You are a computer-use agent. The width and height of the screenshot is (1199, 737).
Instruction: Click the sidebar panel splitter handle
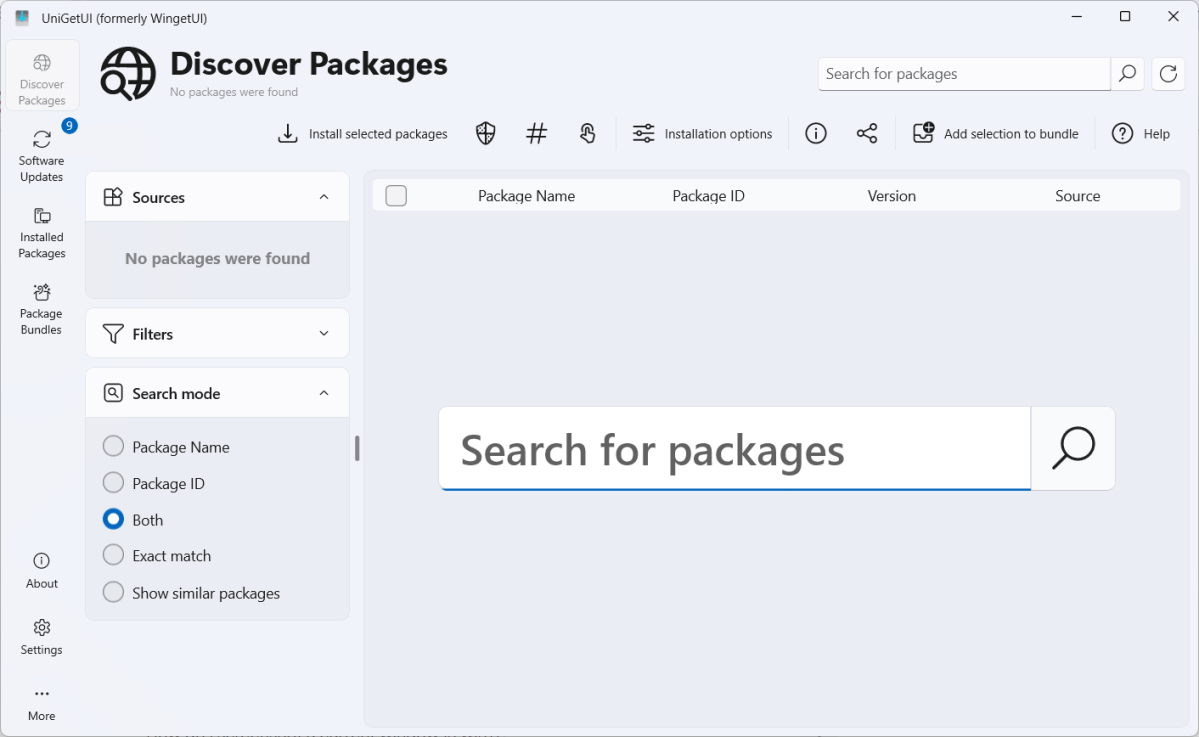tap(357, 449)
